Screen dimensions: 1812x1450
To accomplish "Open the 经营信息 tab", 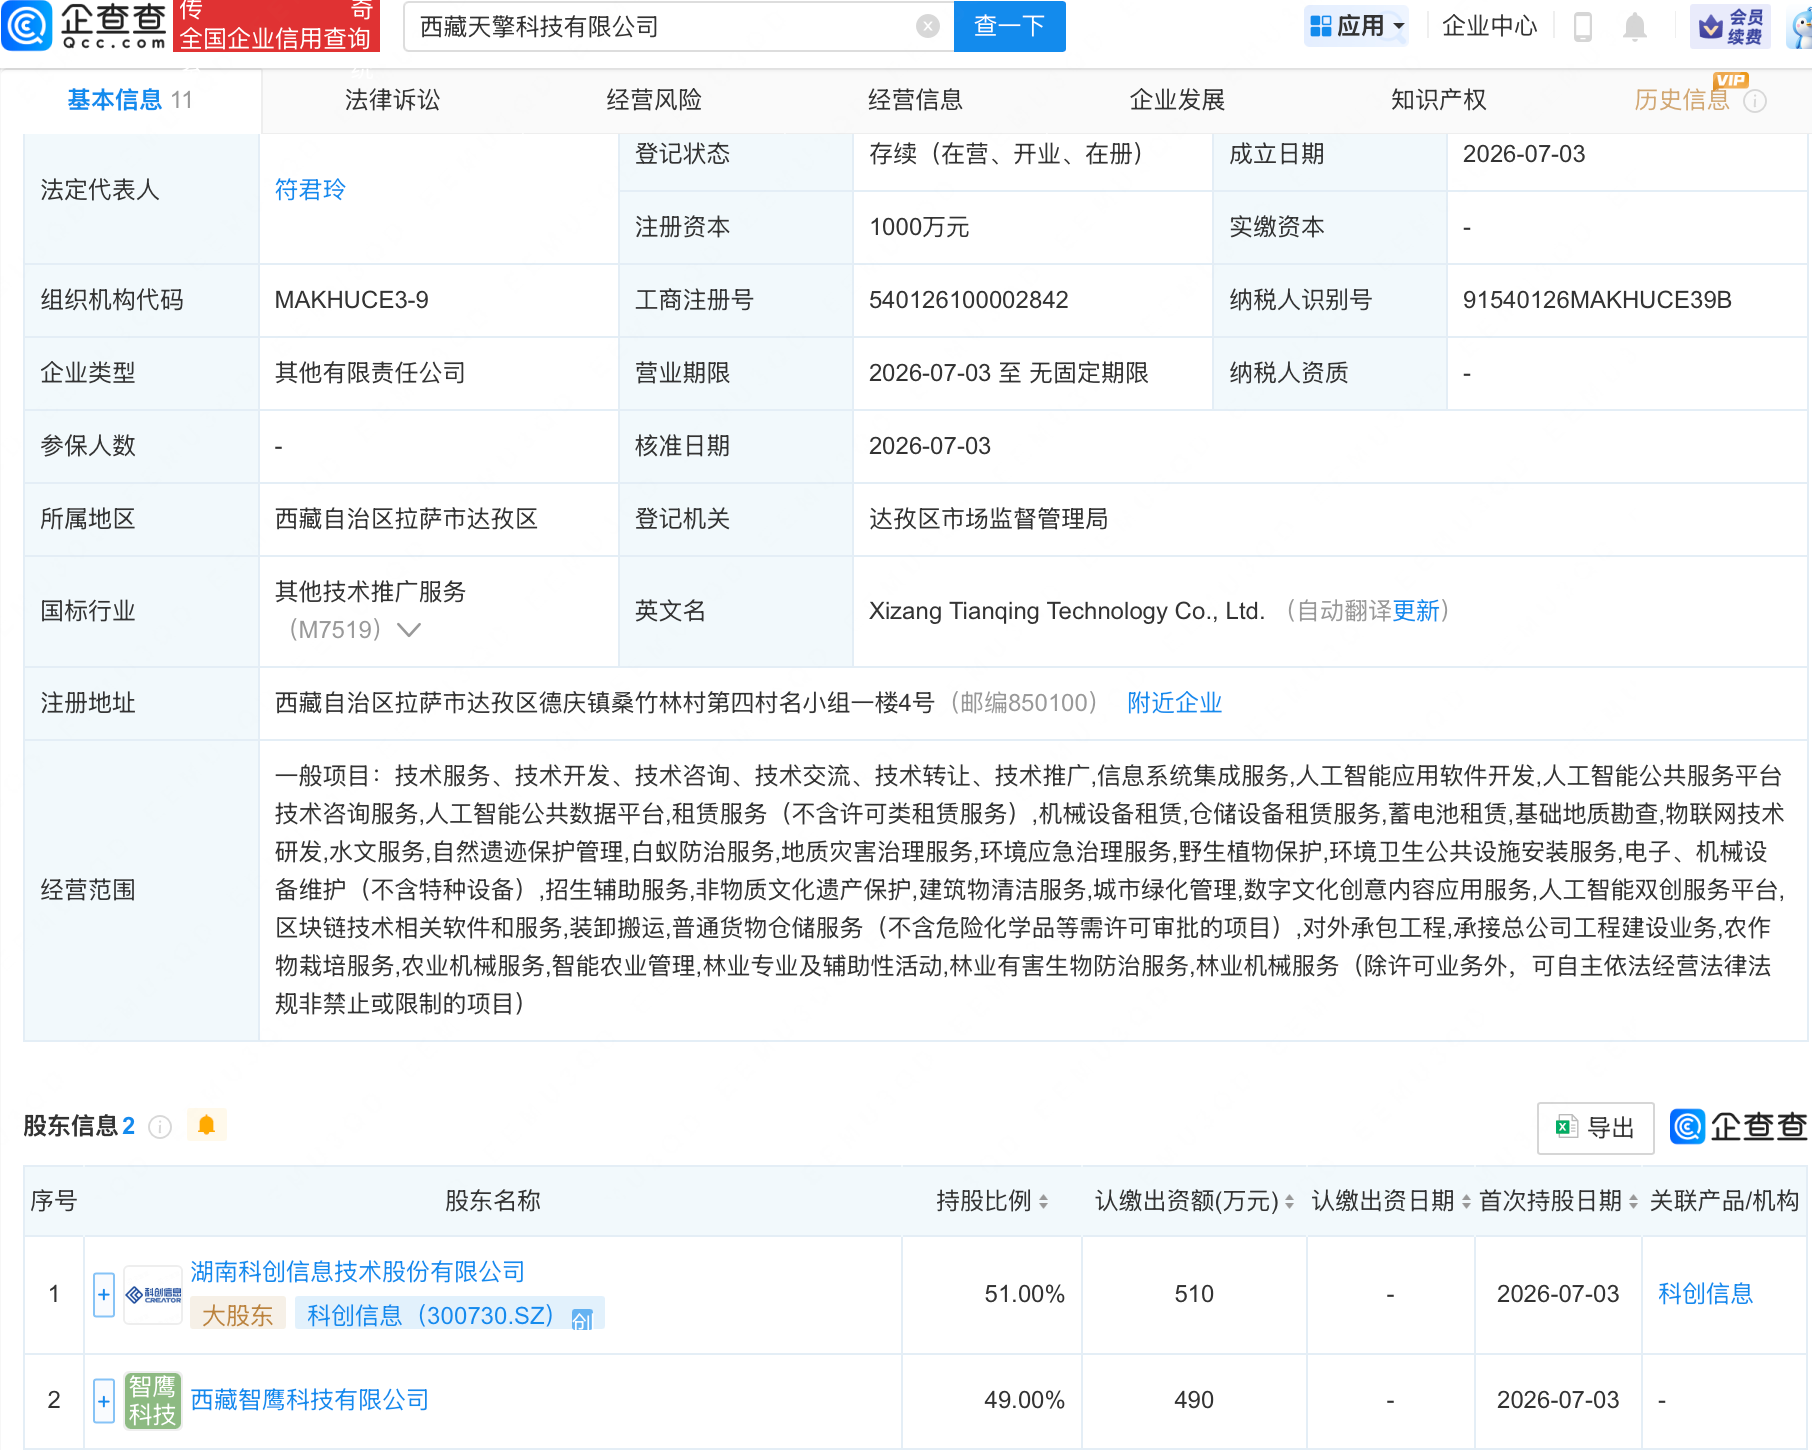I will (x=915, y=100).
